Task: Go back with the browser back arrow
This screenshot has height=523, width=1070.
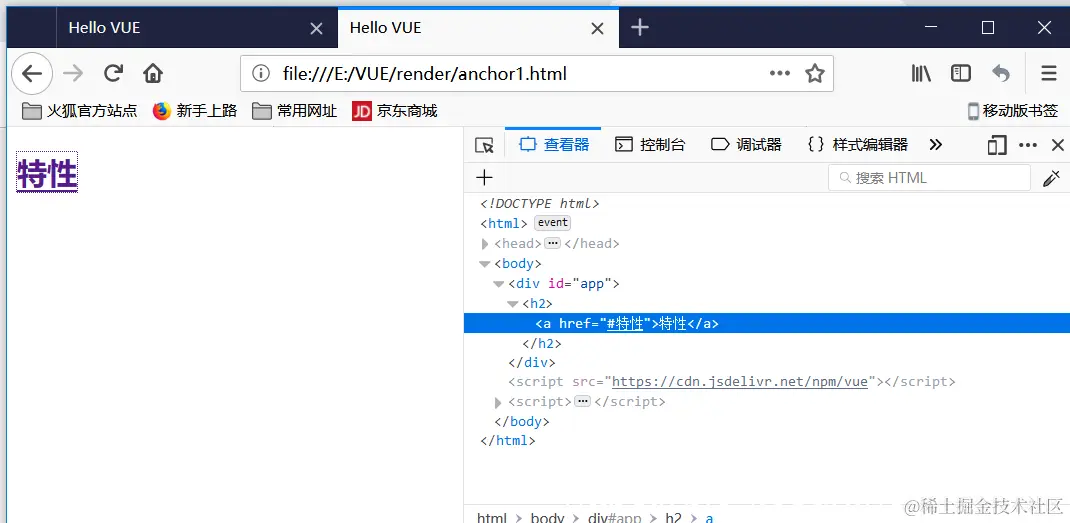Action: 32,73
